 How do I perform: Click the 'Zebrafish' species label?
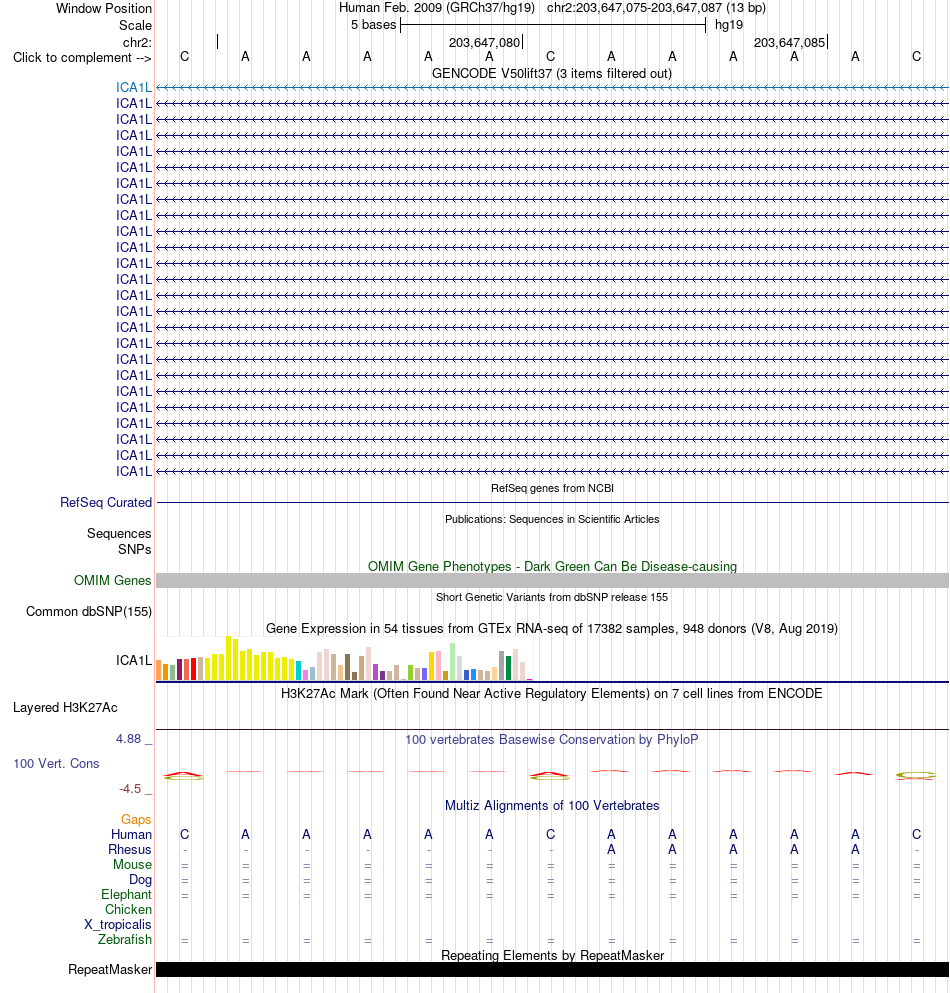(125, 939)
